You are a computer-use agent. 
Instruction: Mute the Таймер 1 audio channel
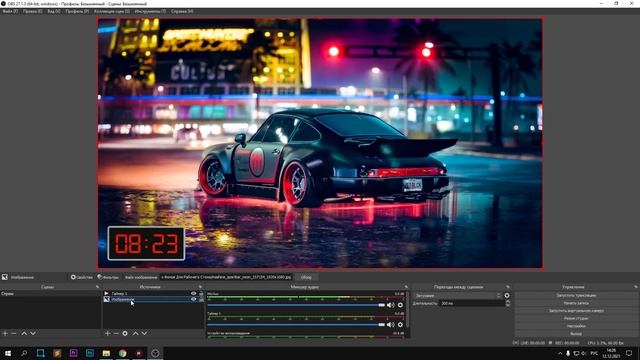click(391, 324)
